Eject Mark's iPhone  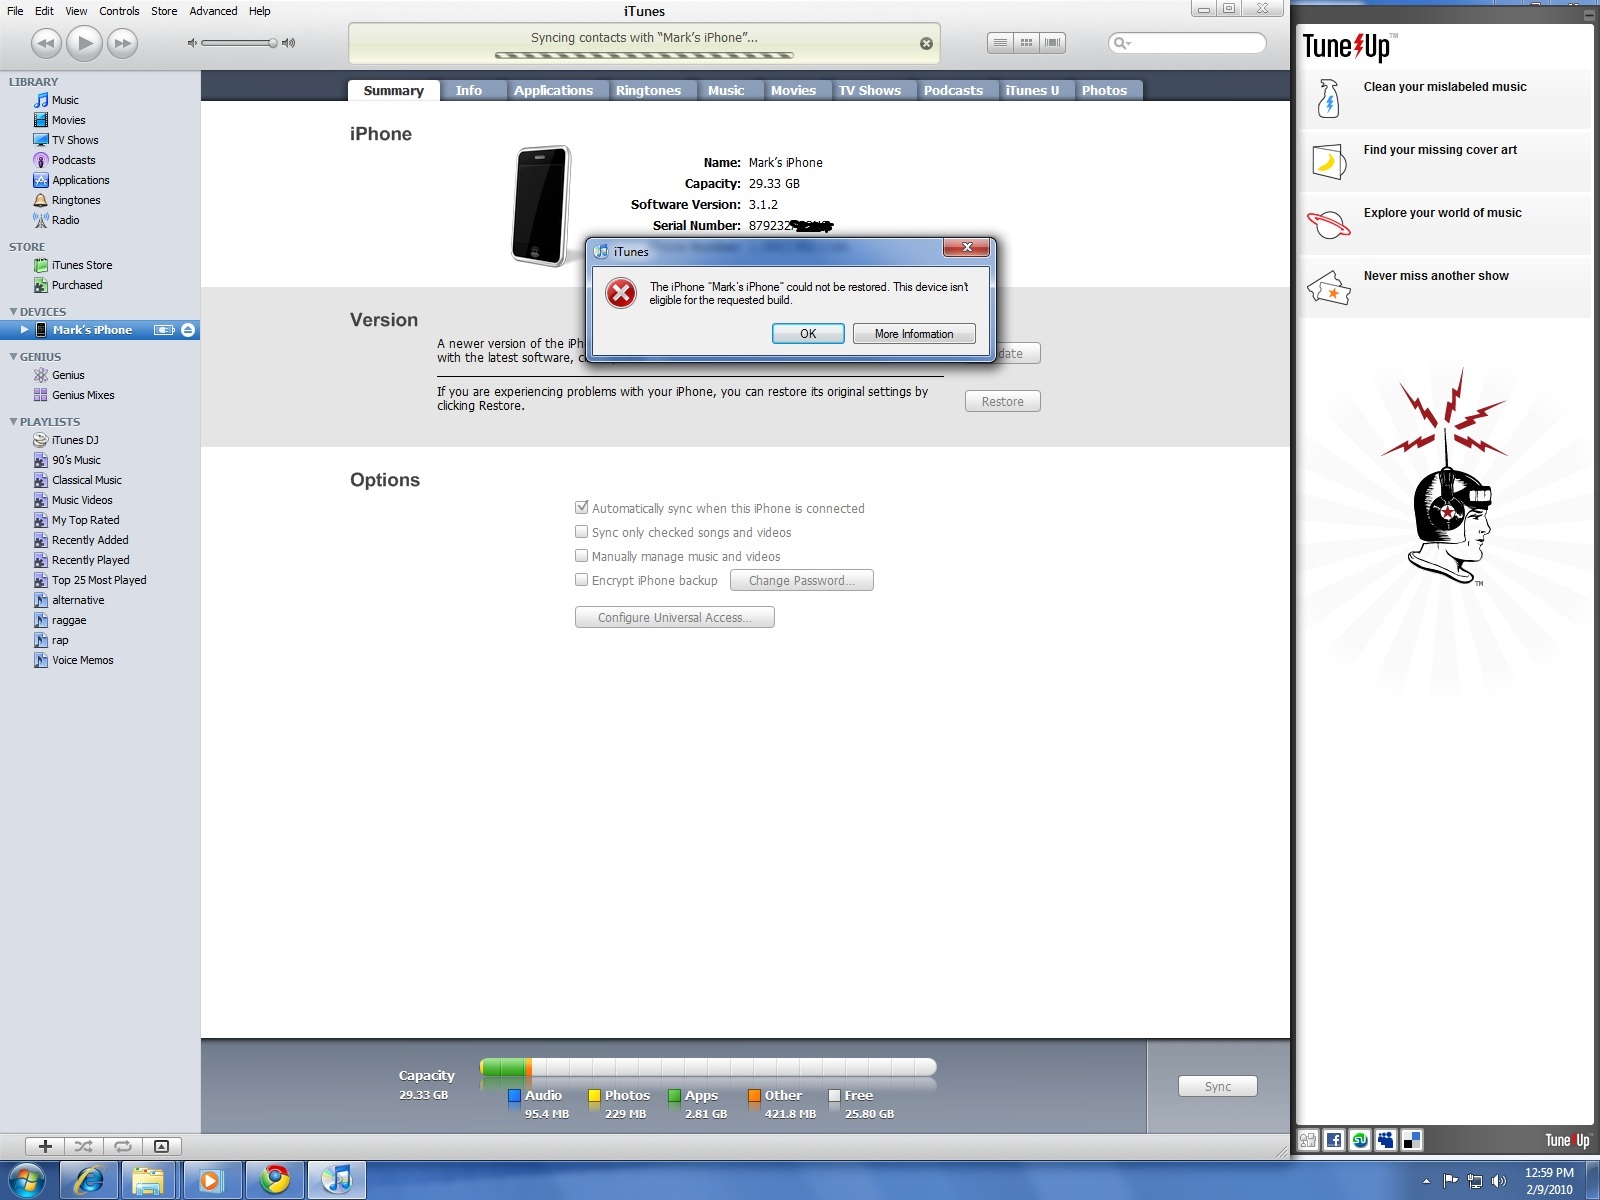coord(188,330)
